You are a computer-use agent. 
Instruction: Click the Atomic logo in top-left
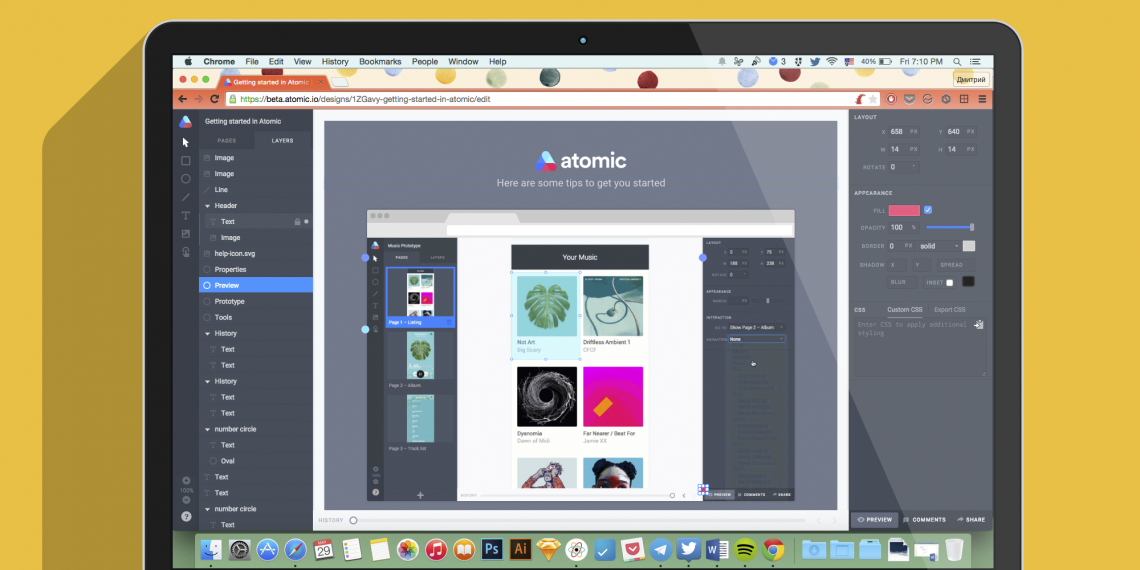tap(185, 122)
